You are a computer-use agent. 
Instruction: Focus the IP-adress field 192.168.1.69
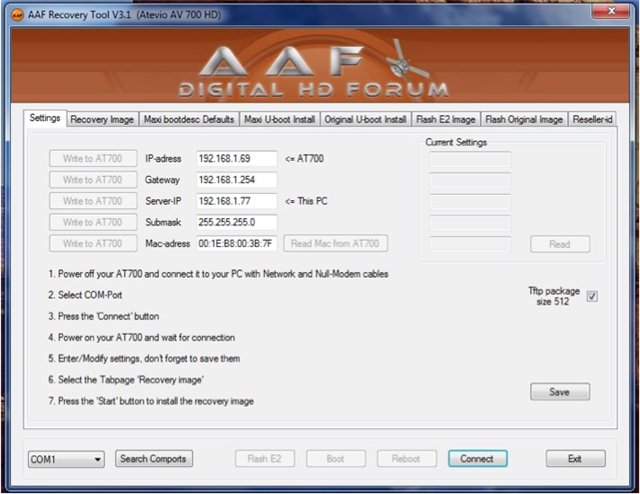pyautogui.click(x=237, y=158)
